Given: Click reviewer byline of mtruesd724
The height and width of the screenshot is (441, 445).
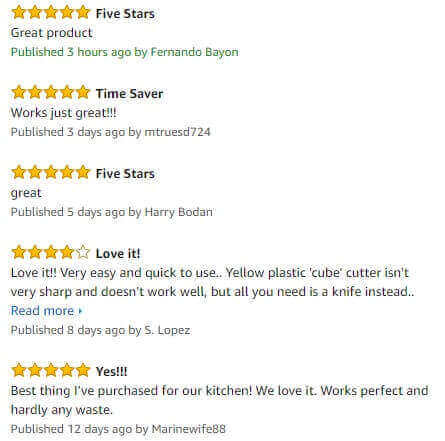Looking at the screenshot, I should point(111,132).
